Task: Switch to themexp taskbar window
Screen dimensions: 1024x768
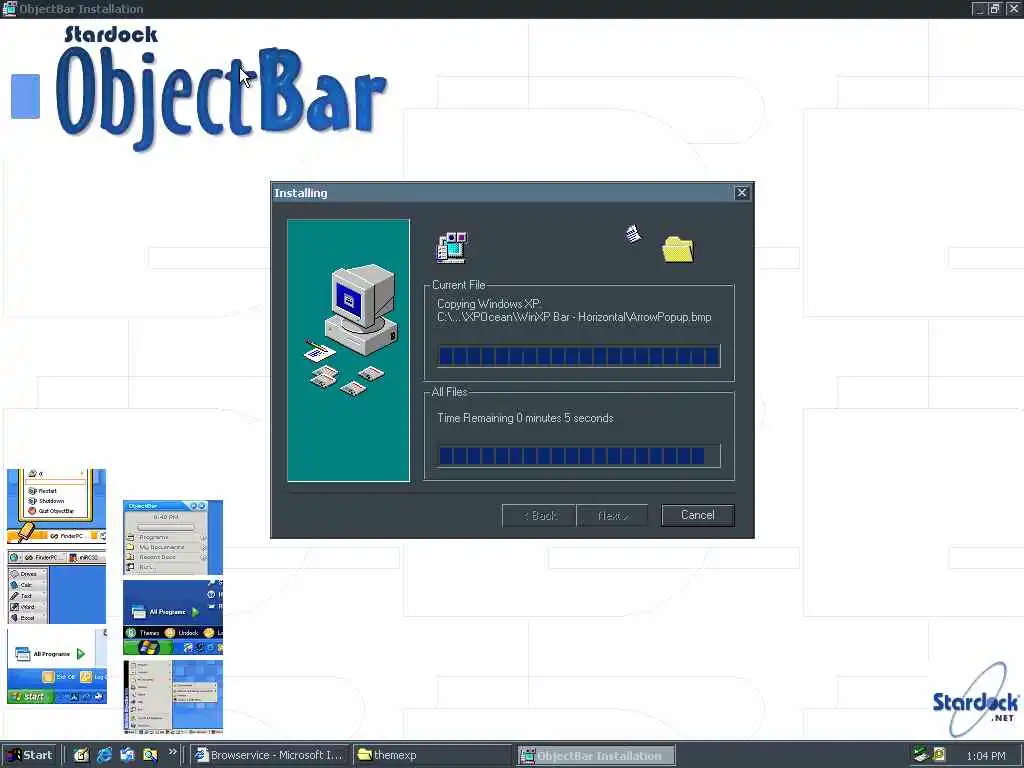Action: 432,755
